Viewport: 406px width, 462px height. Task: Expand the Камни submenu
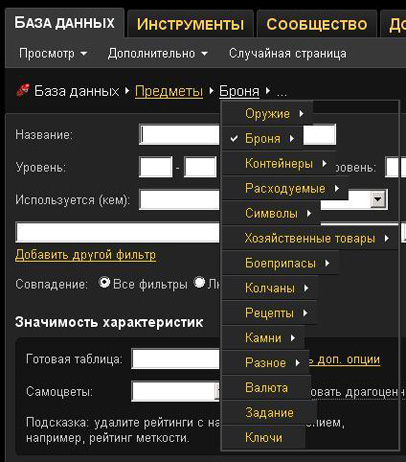[263, 338]
